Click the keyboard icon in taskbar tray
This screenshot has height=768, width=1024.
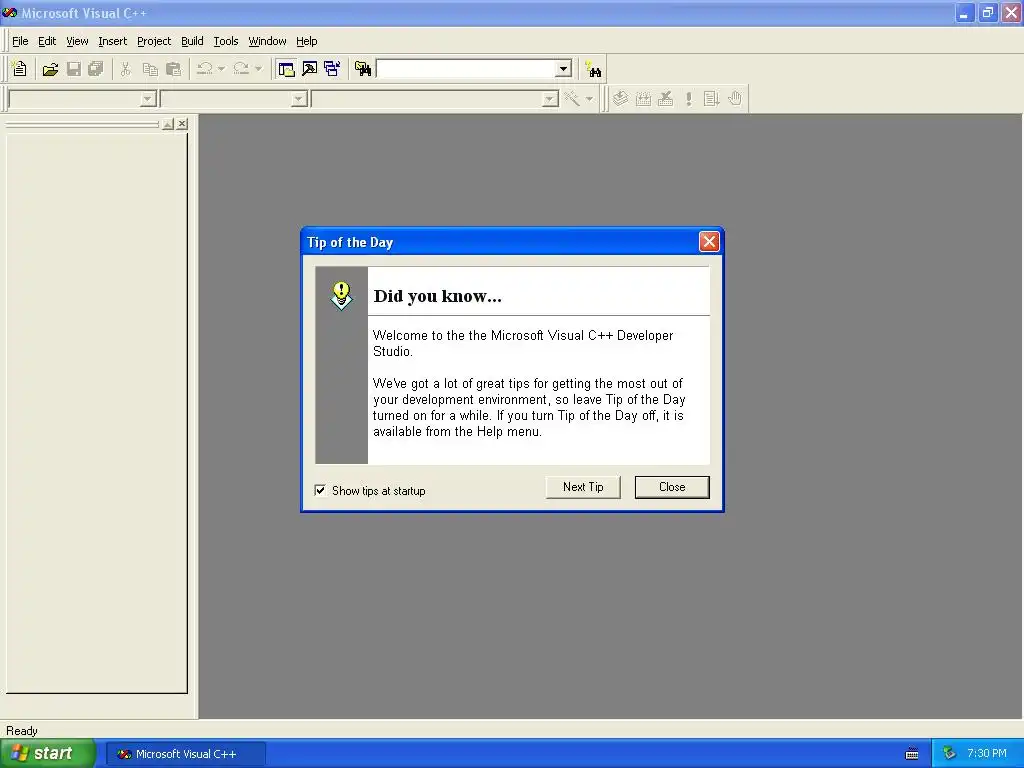912,754
